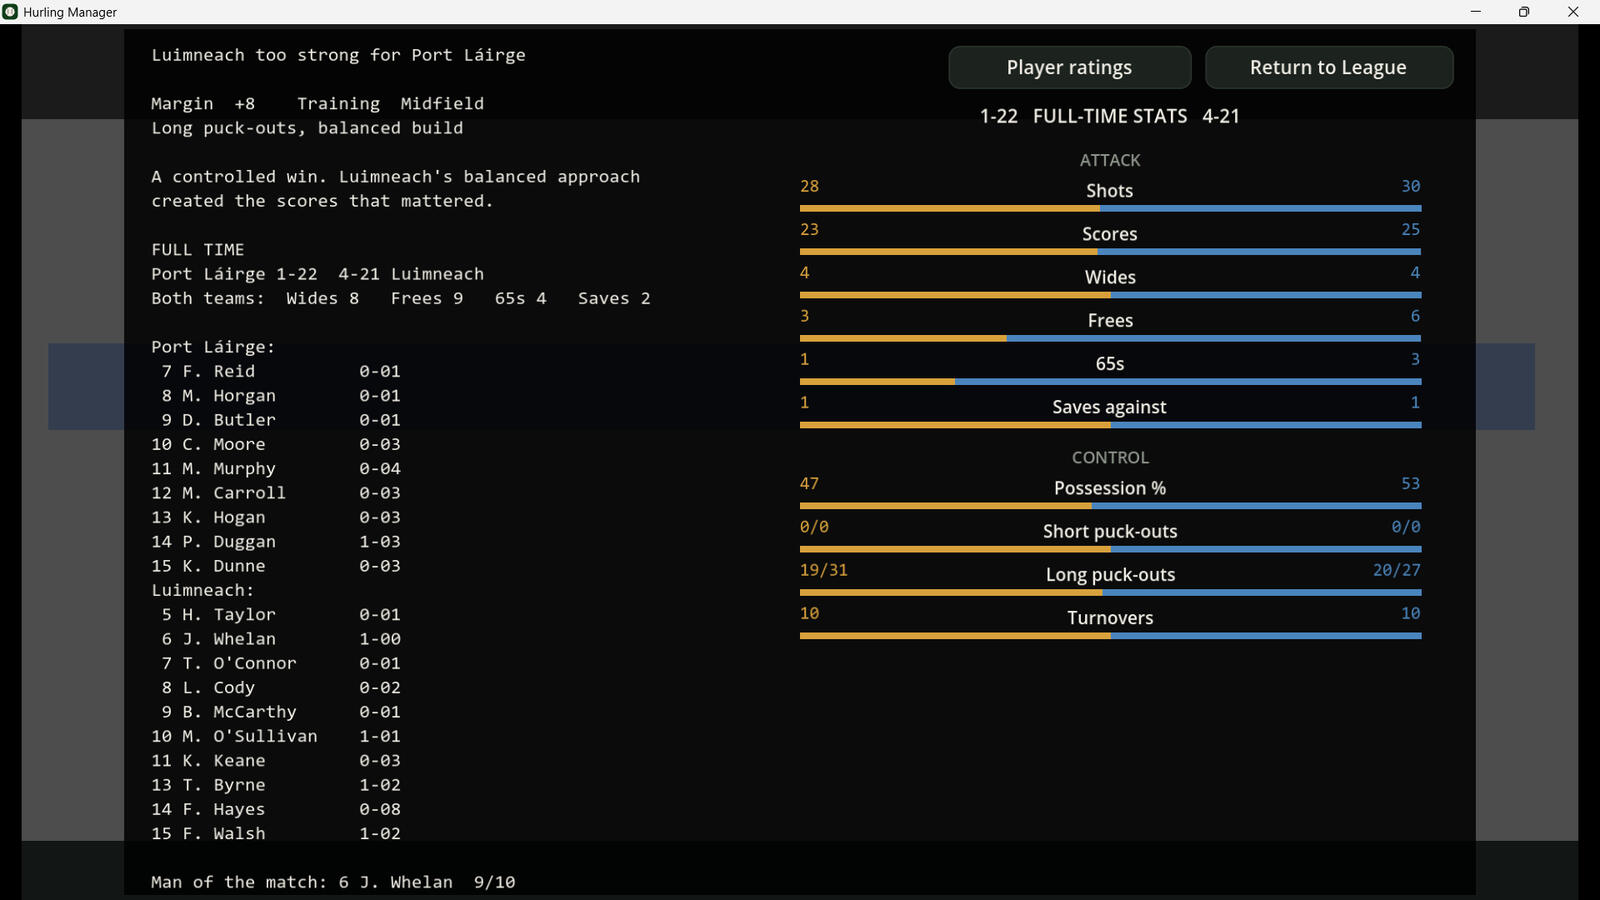Click scorer row '14 F. Hayes' 0-08
This screenshot has width=1600, height=900.
click(x=276, y=809)
